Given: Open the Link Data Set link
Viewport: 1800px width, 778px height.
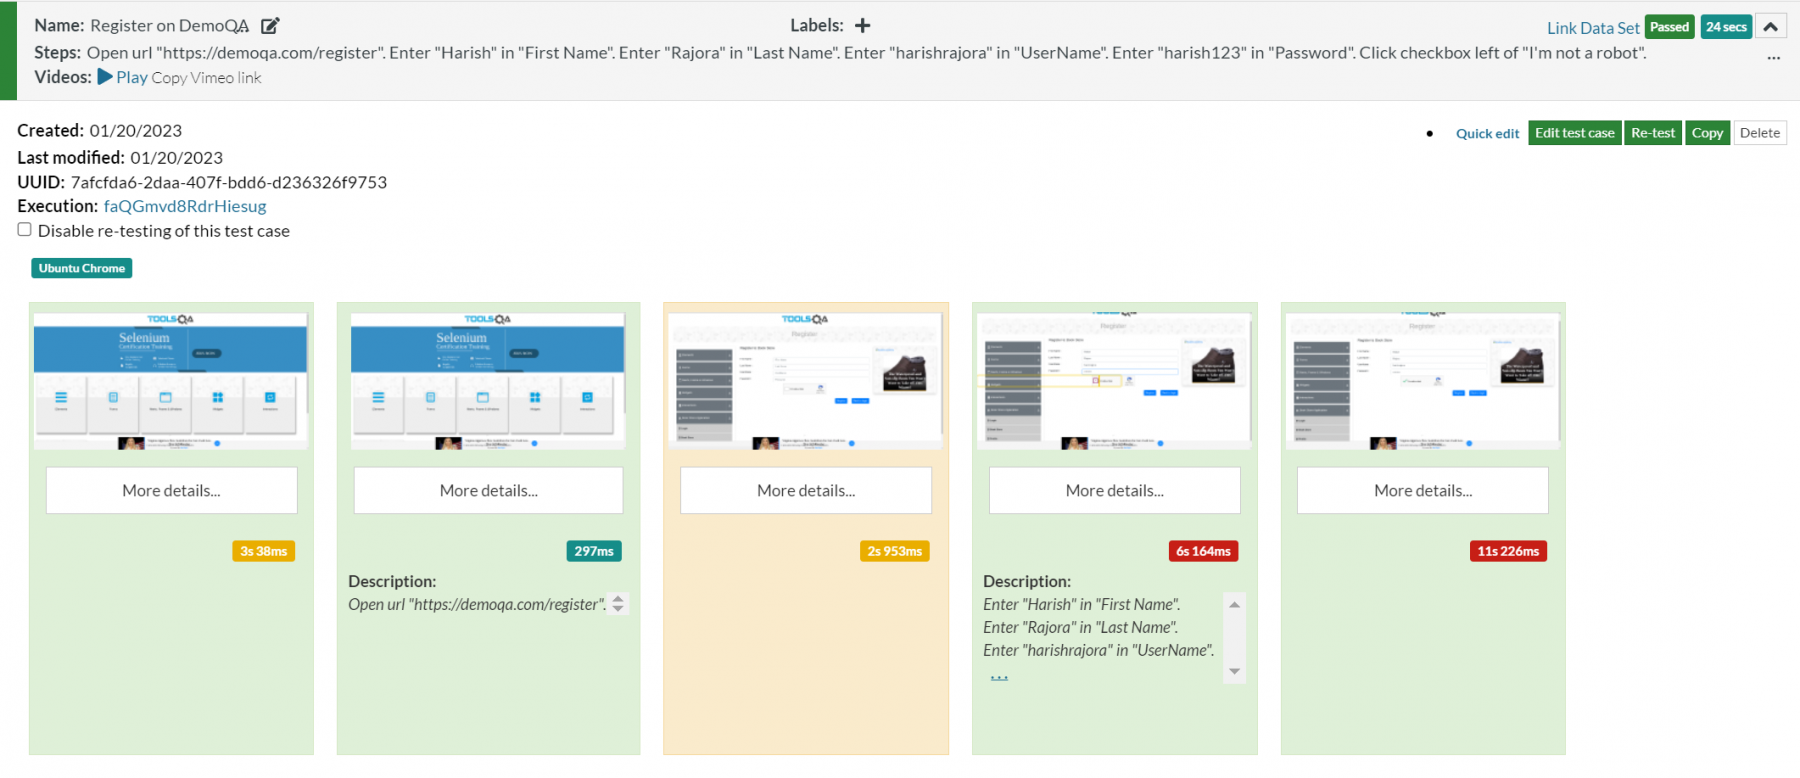Looking at the screenshot, I should coord(1592,28).
